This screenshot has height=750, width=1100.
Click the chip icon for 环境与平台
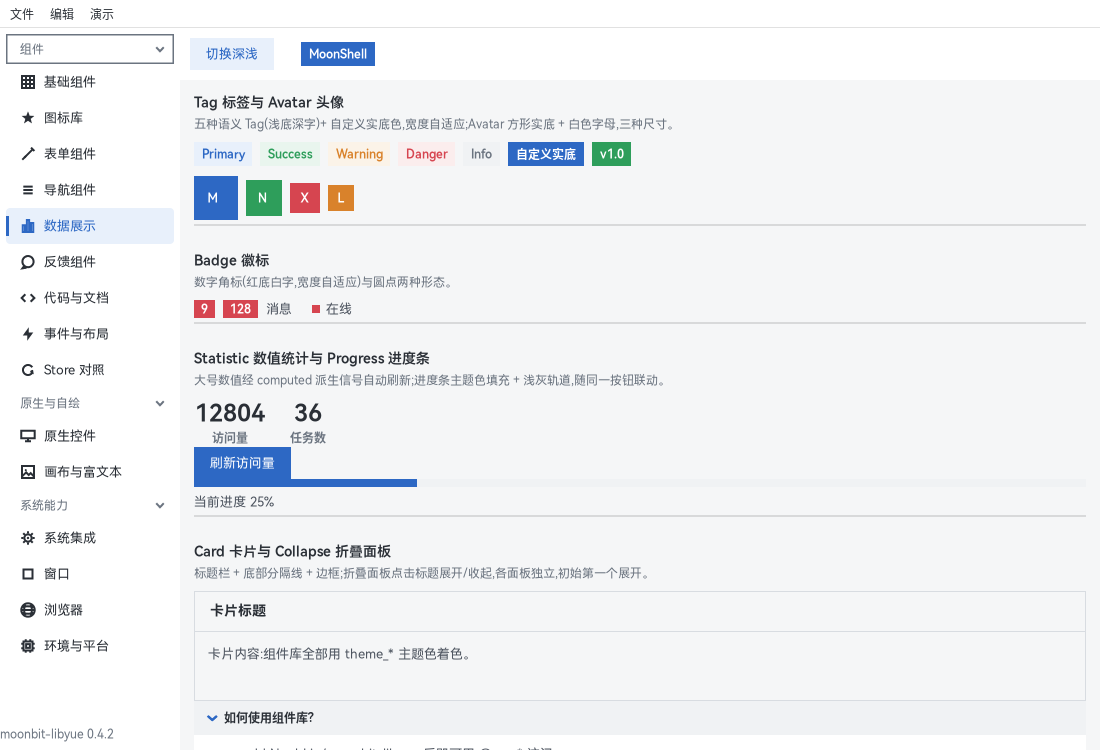click(x=28, y=646)
